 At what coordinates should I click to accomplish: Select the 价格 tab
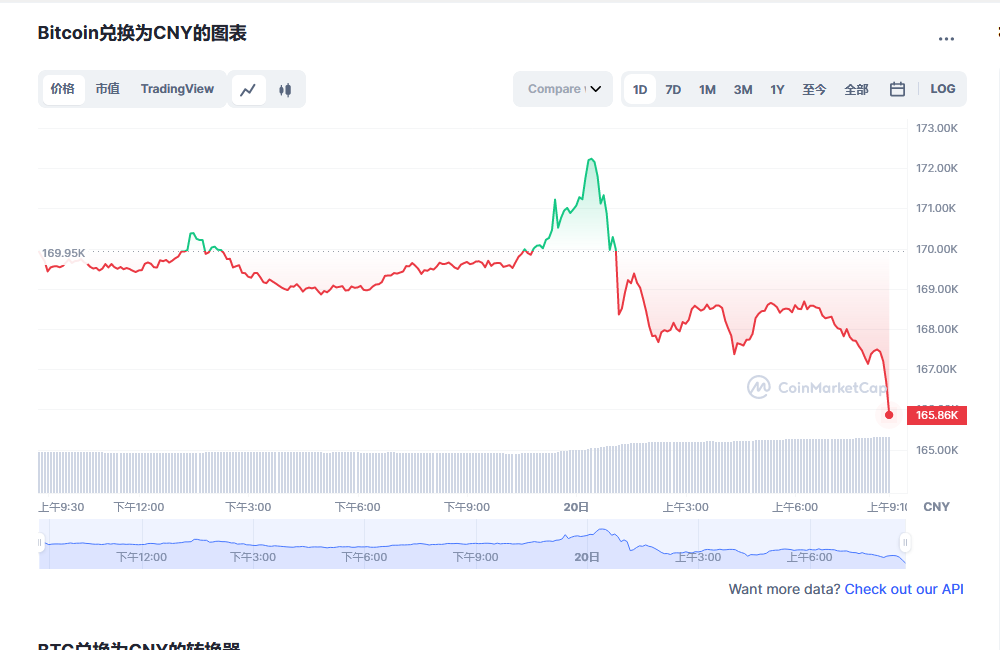[x=63, y=89]
